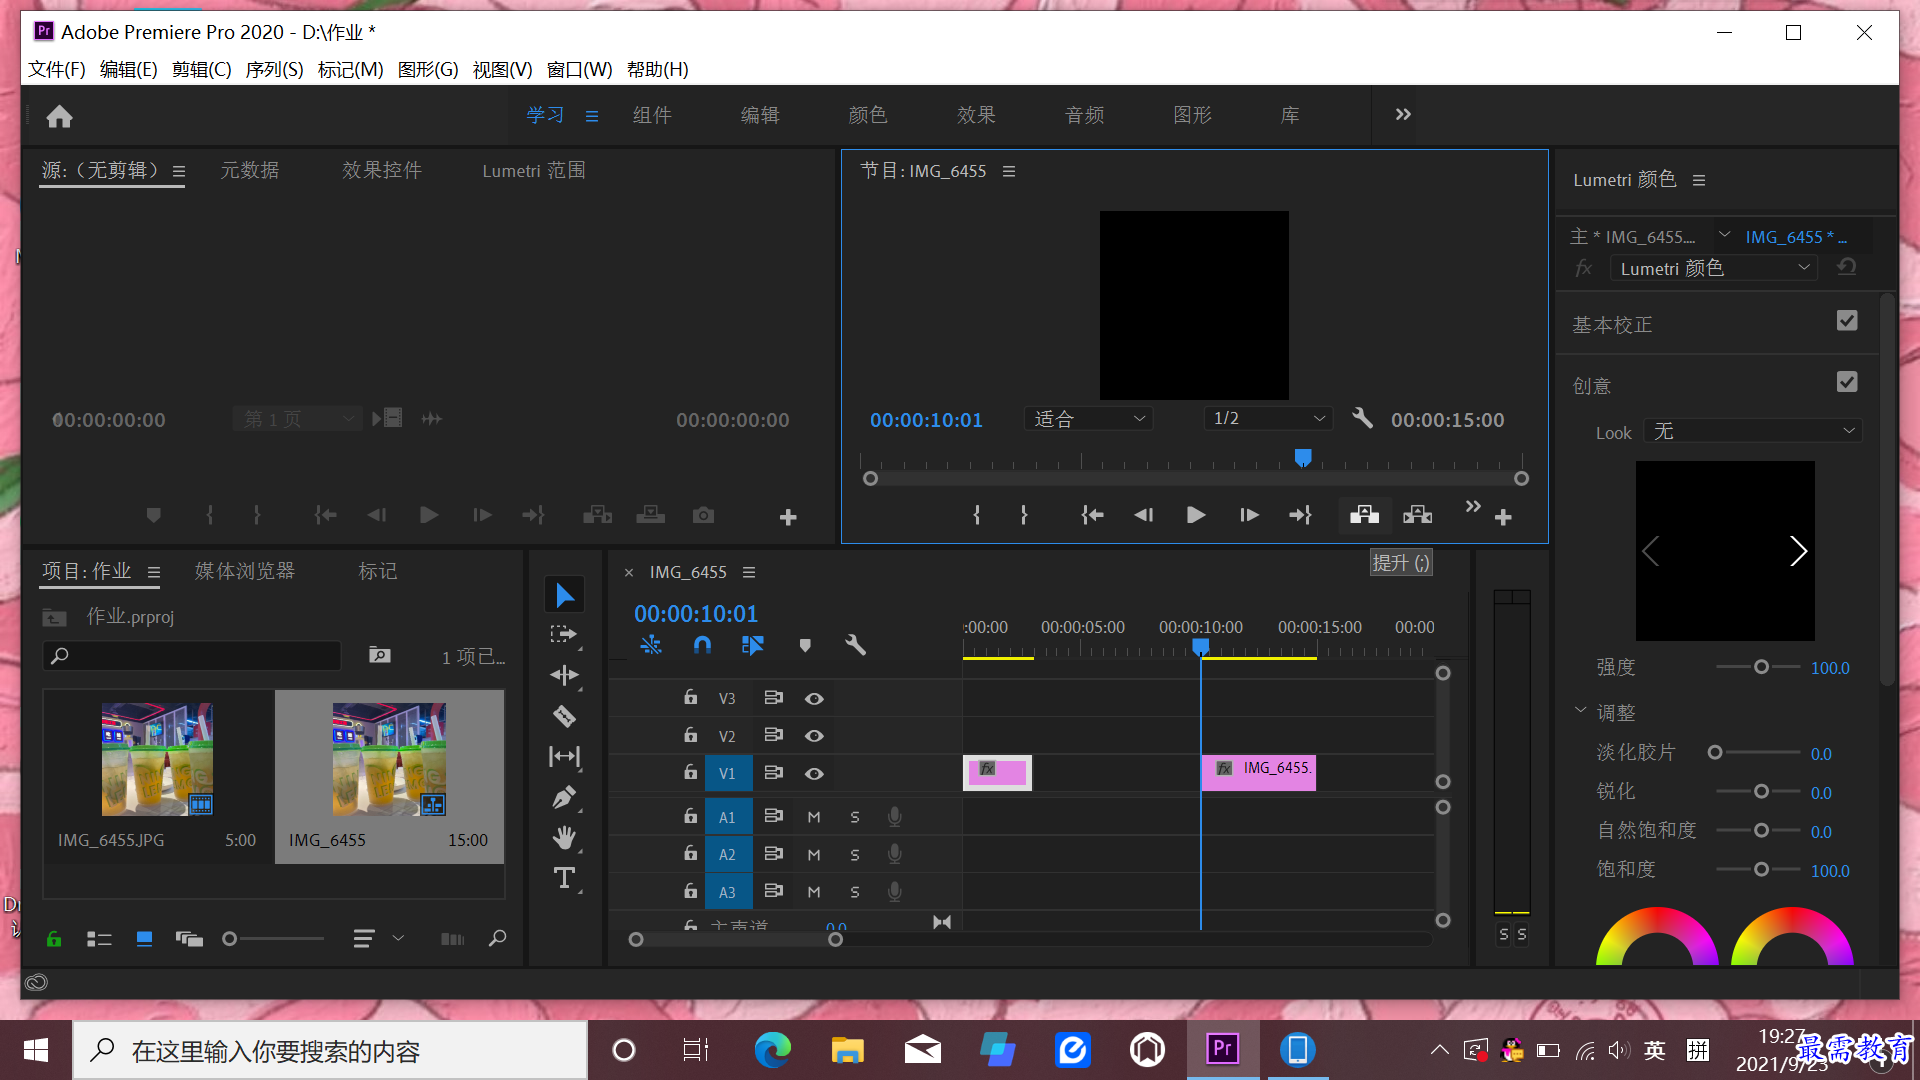Toggle Creative section checkbox
1920x1080 pixels.
[x=1847, y=382]
